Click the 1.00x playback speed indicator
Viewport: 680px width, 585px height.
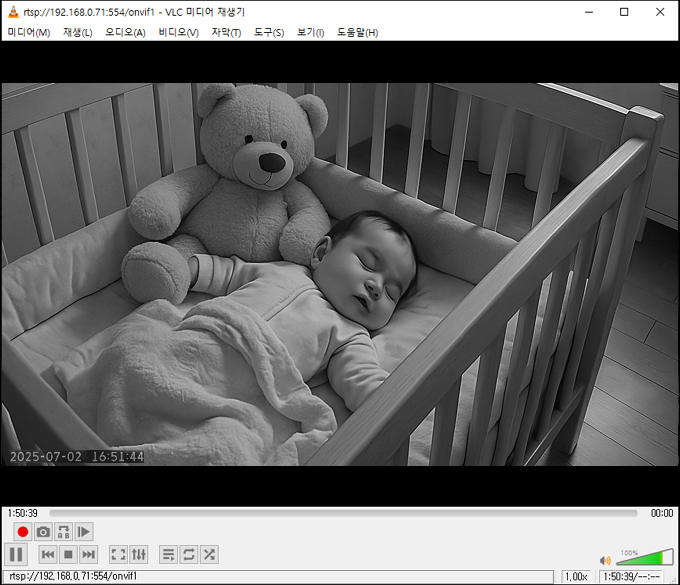coord(576,576)
